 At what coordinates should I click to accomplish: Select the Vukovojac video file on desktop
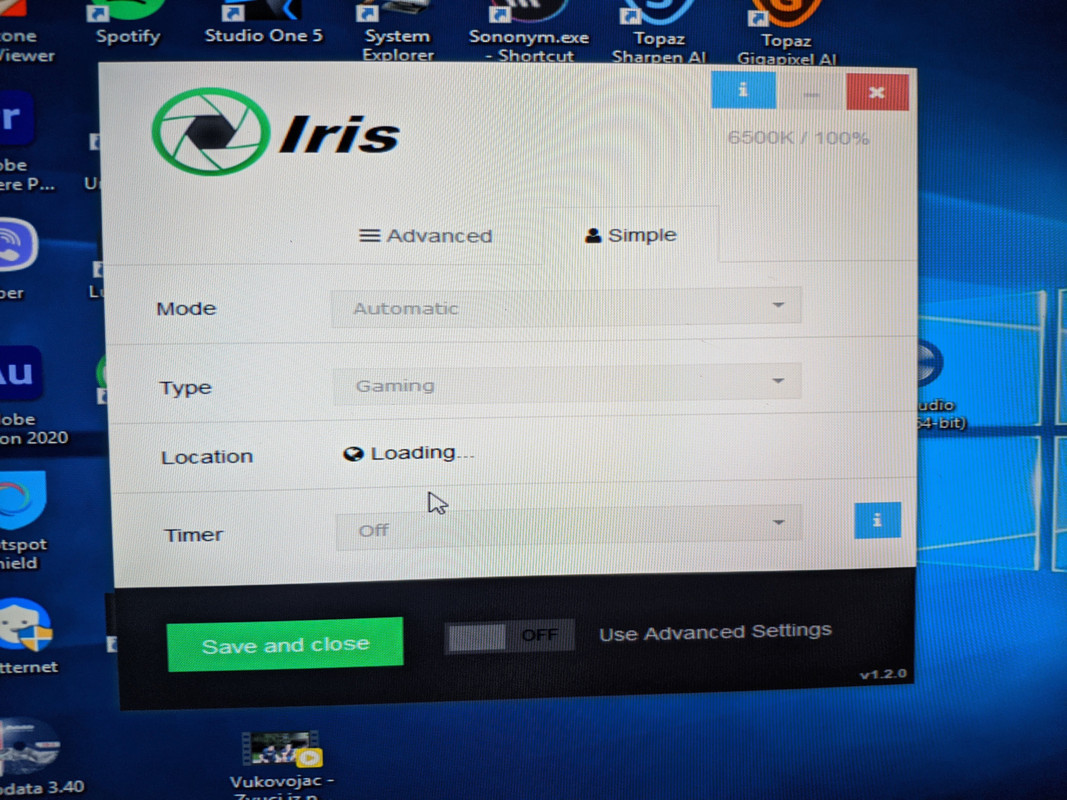point(281,765)
